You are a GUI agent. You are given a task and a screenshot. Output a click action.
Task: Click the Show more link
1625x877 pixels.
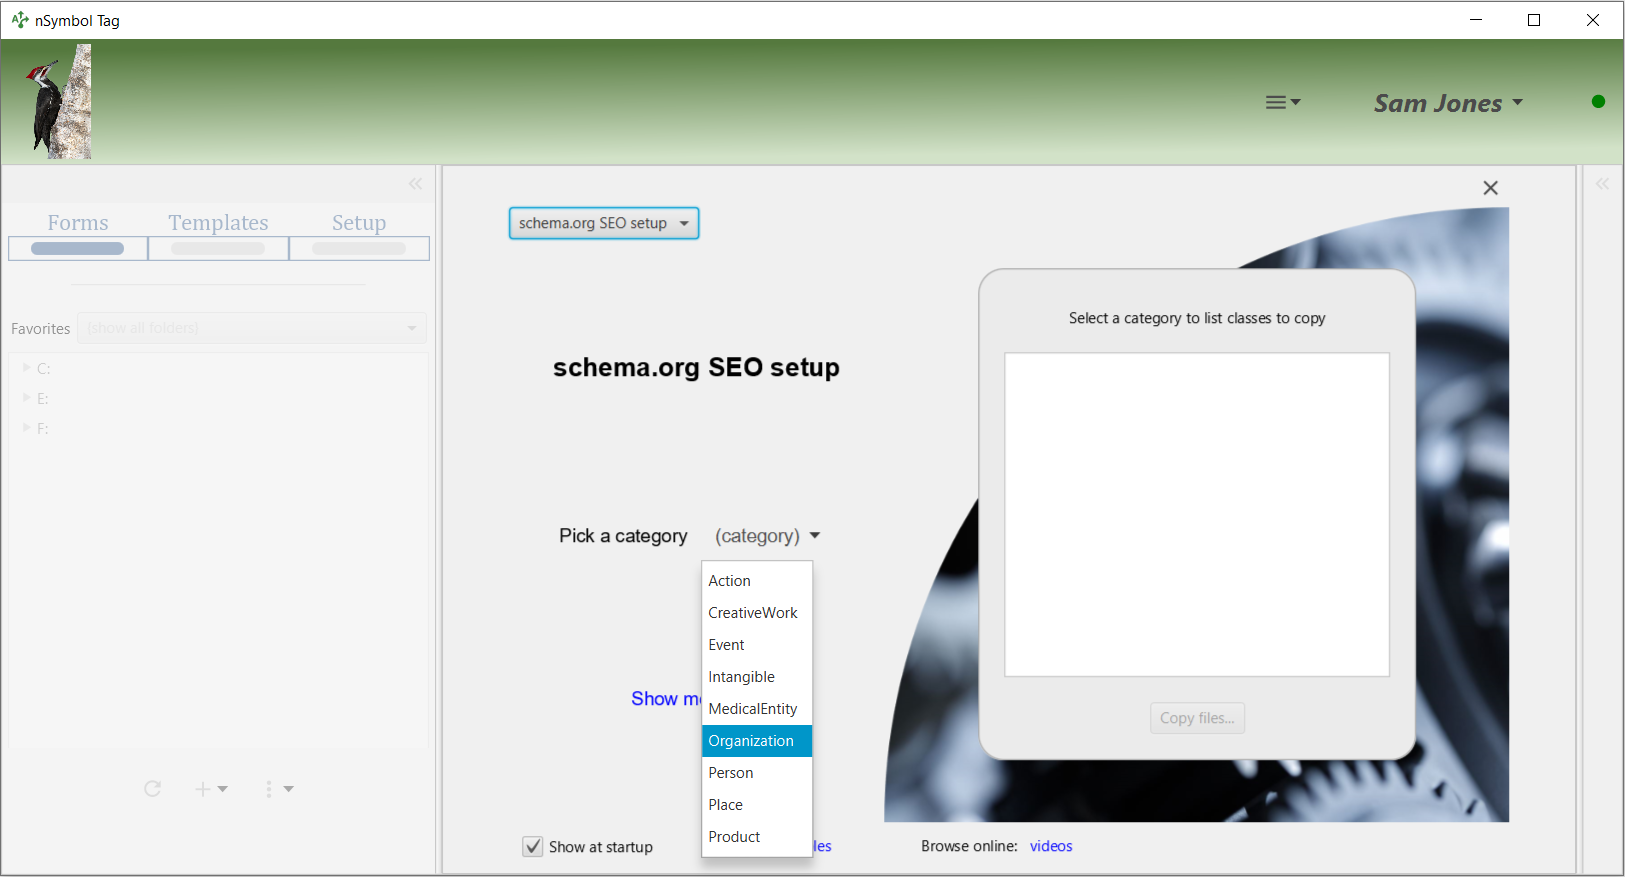pos(666,699)
